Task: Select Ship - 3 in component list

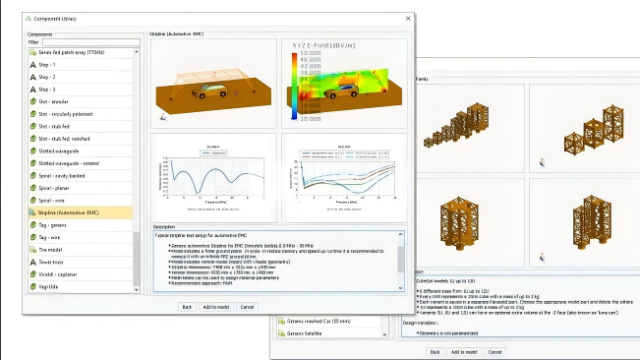Action: (80, 89)
